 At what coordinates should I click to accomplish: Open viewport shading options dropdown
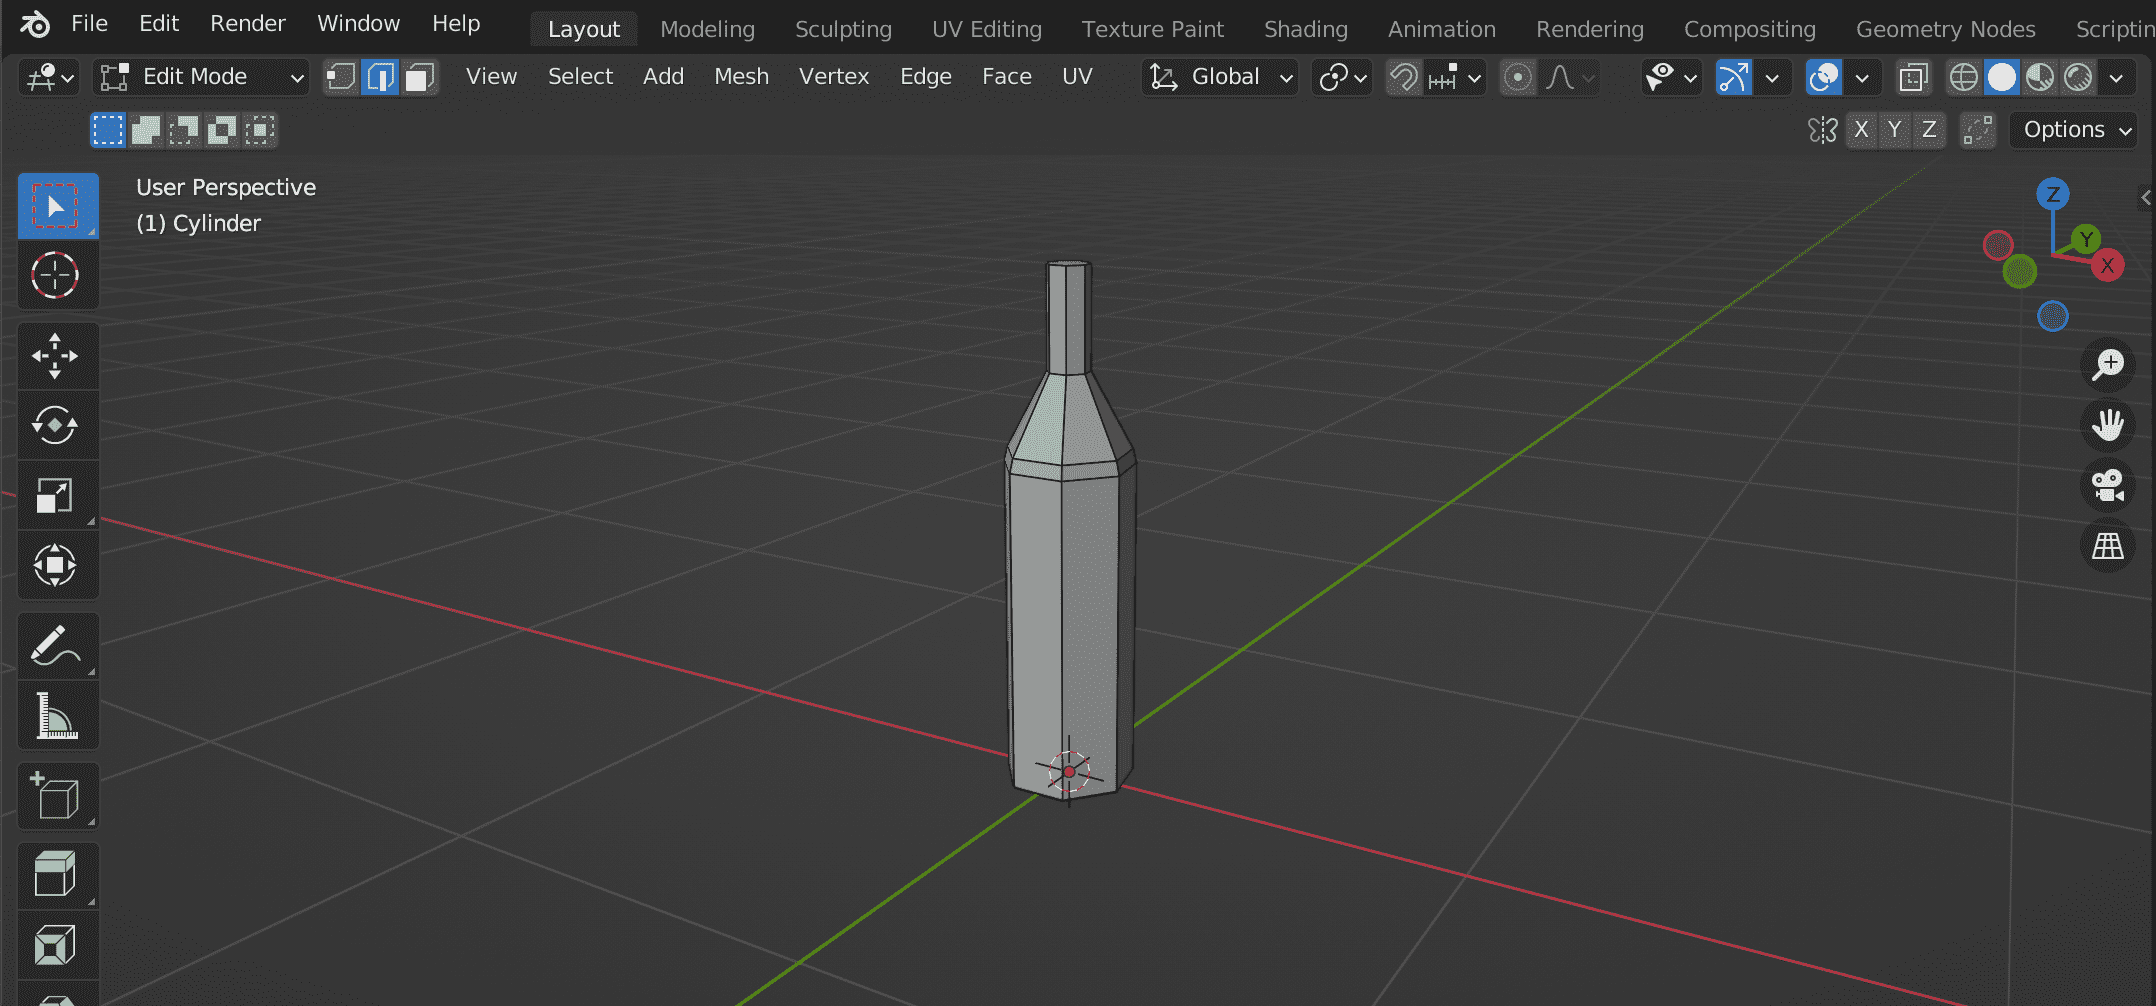click(2116, 77)
